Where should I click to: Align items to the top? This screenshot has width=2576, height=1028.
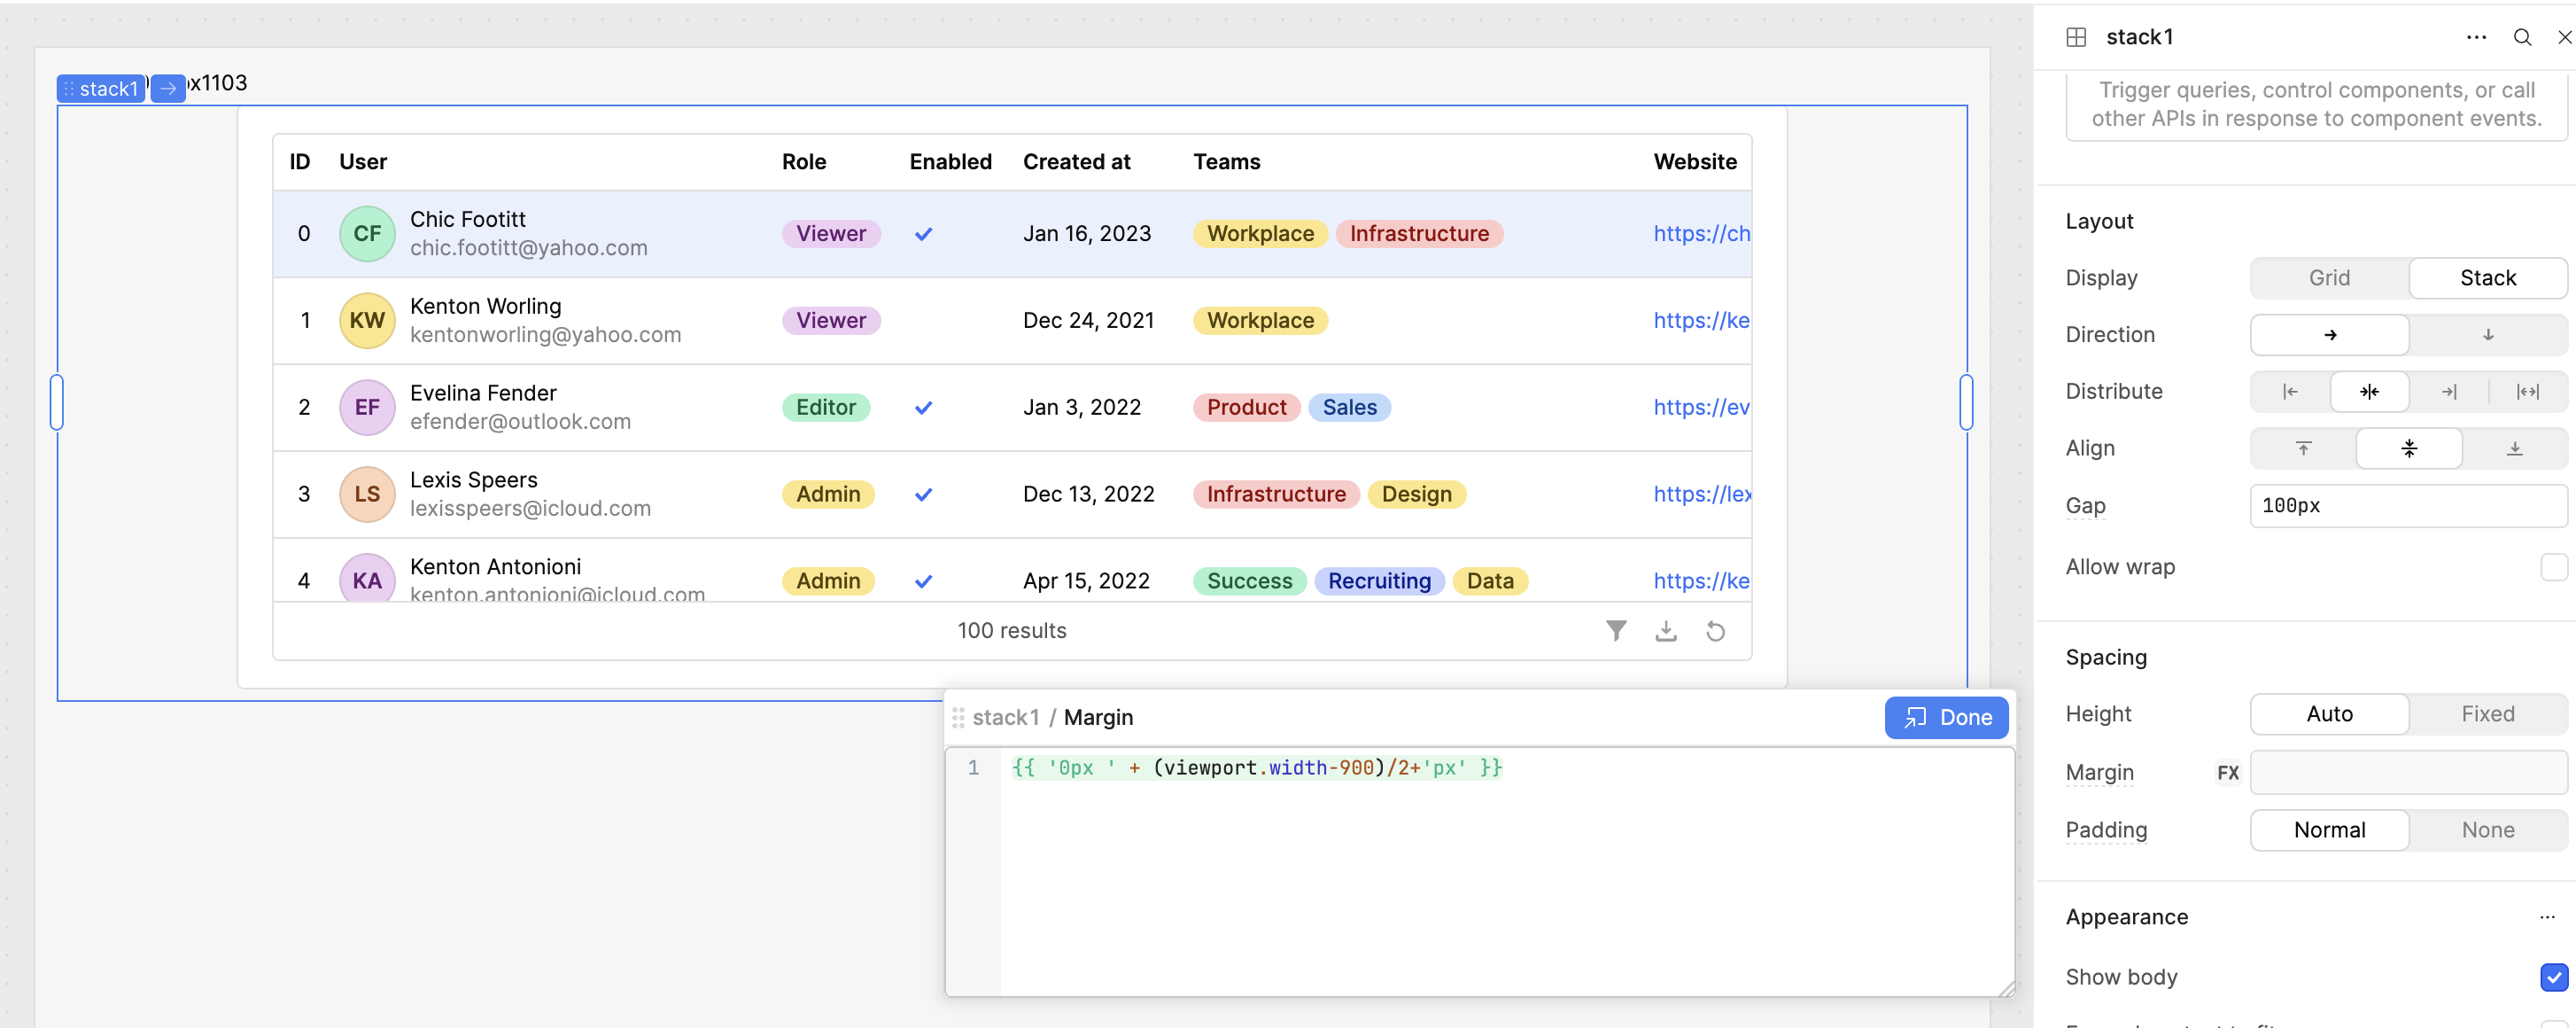(2303, 448)
